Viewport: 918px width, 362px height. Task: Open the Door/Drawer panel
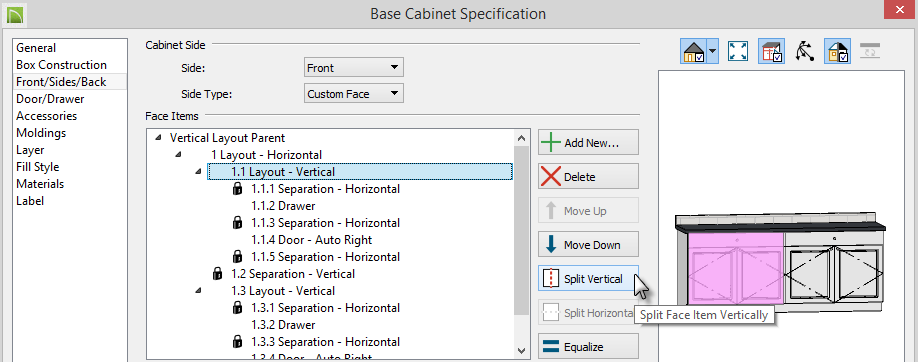point(50,99)
